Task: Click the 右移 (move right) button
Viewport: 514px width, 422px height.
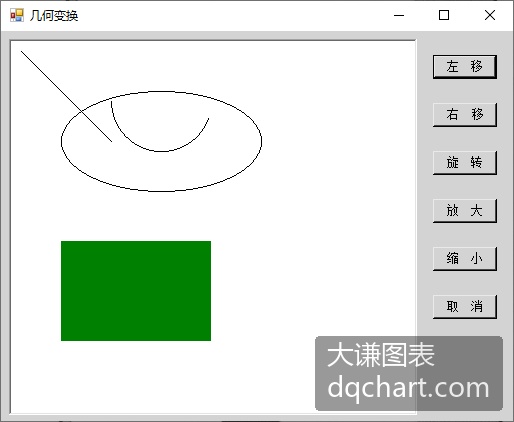Action: pyautogui.click(x=465, y=115)
